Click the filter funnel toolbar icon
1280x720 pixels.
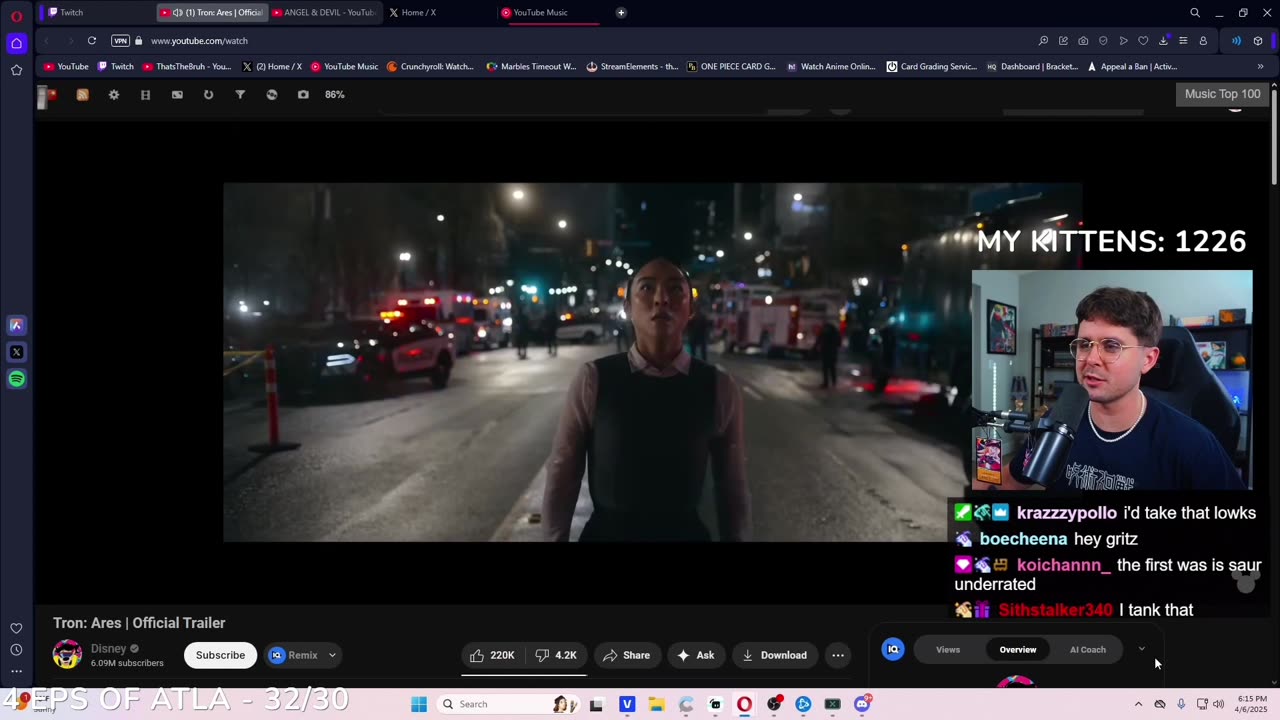(240, 94)
